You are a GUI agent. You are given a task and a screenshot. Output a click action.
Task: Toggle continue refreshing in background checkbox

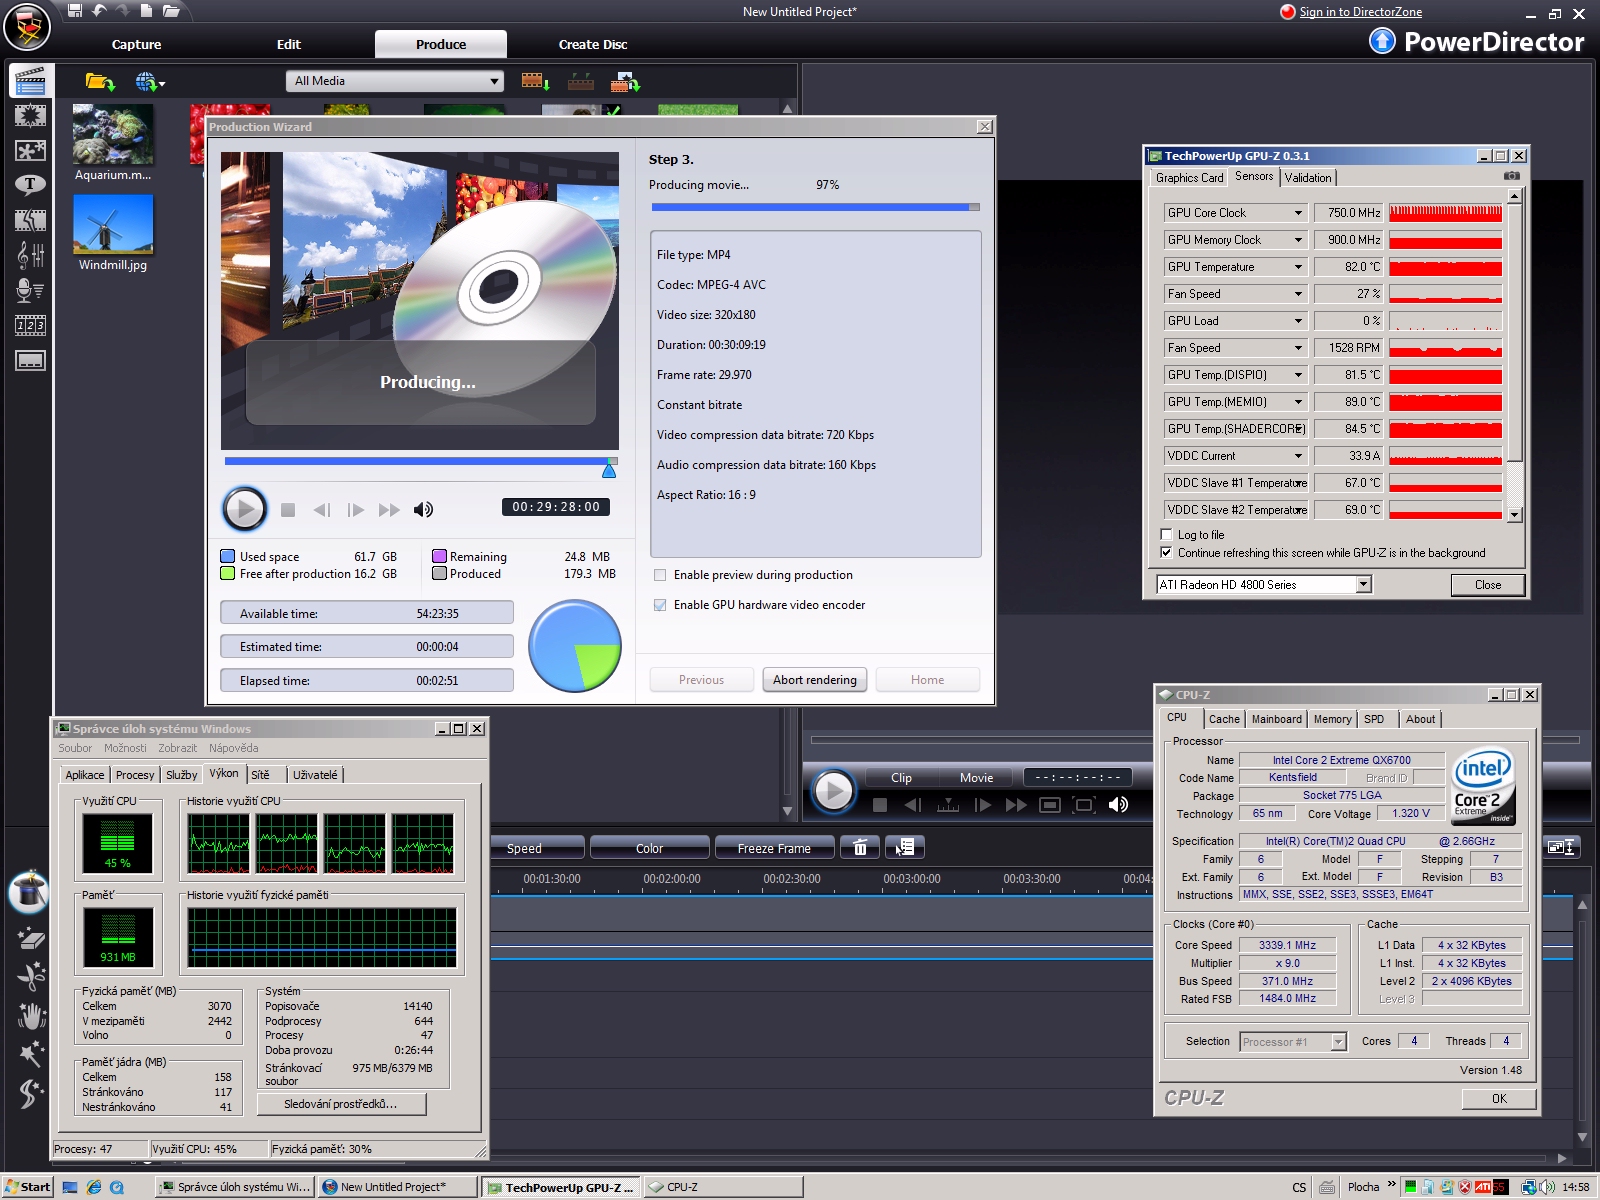pos(1166,553)
